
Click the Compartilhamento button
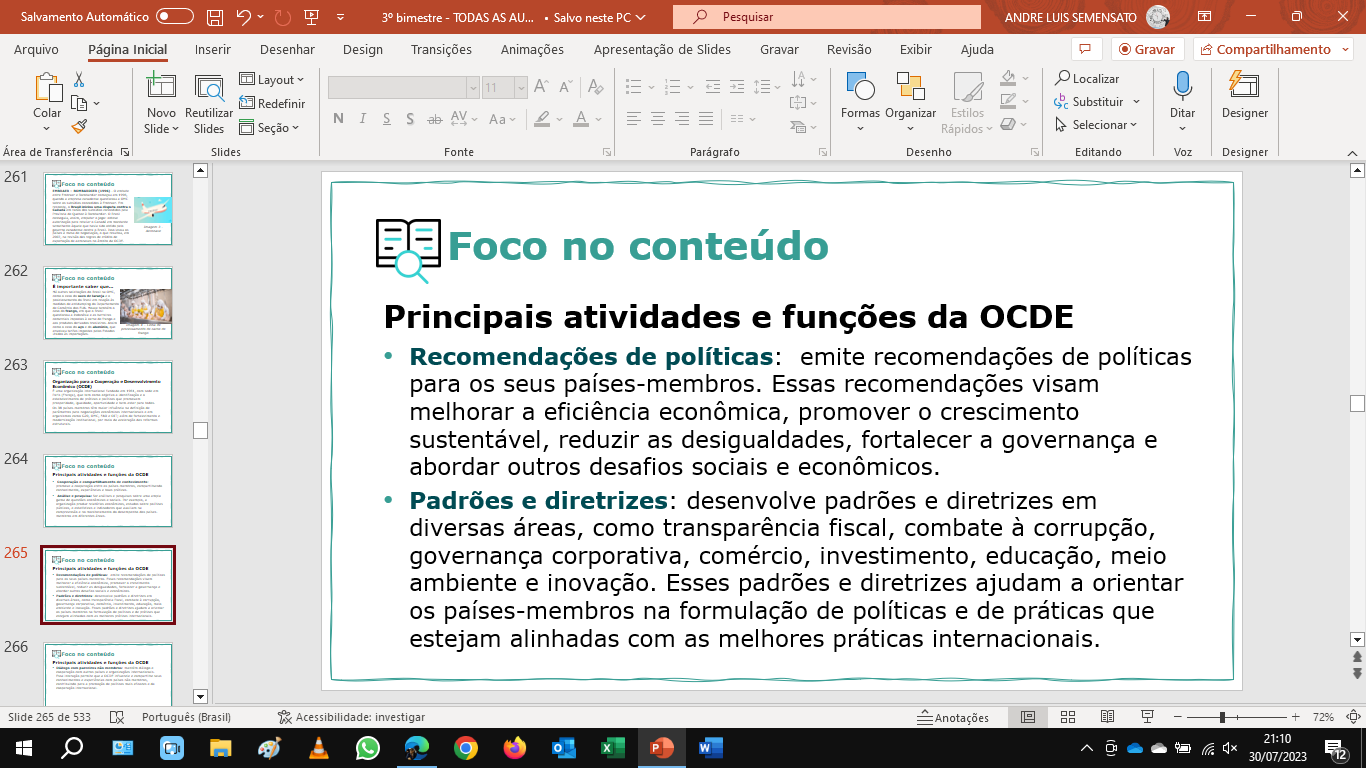(x=1272, y=49)
